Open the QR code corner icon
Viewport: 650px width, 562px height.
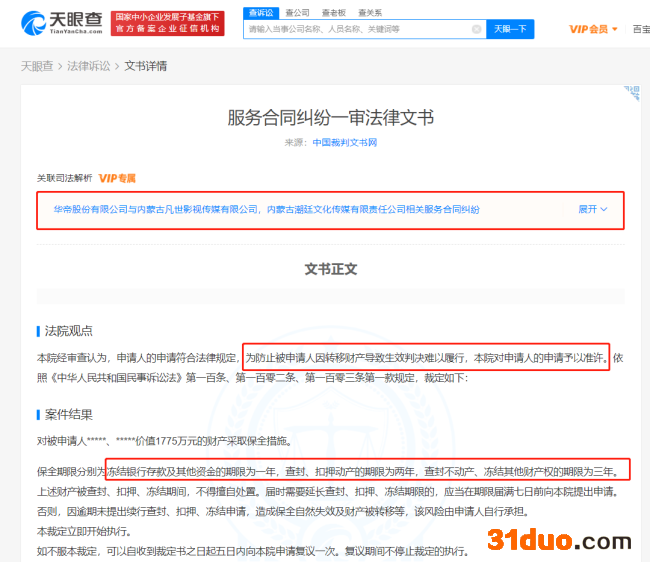pos(632,93)
